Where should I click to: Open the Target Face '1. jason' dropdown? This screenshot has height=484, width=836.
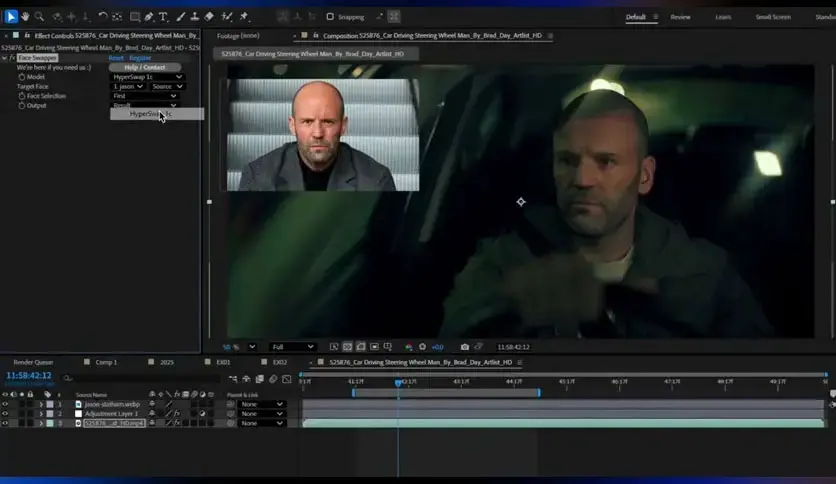pyautogui.click(x=128, y=86)
